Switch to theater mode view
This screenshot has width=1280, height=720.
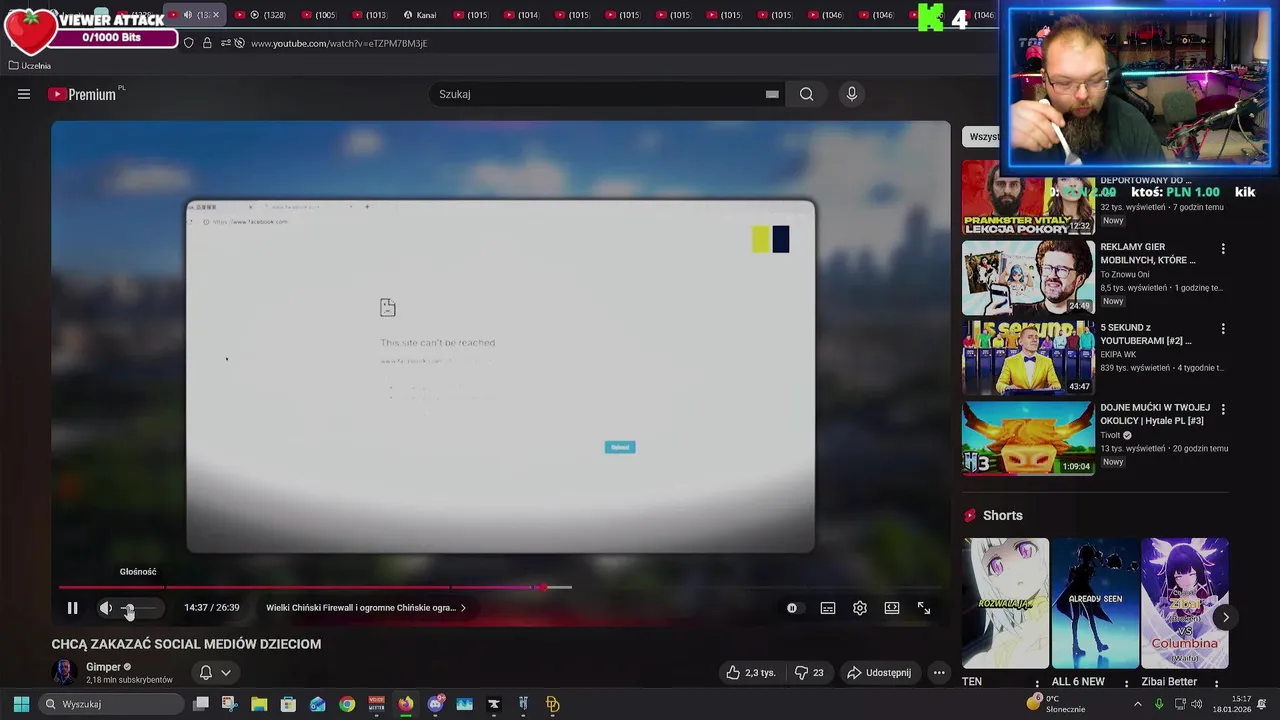(892, 608)
